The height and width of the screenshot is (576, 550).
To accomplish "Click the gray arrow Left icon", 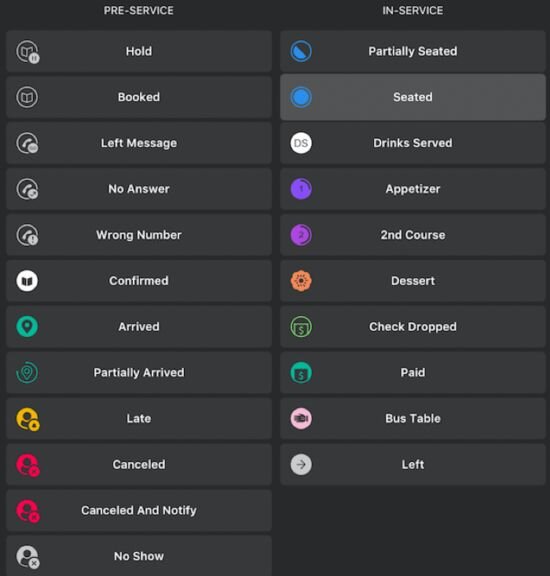I will (301, 464).
